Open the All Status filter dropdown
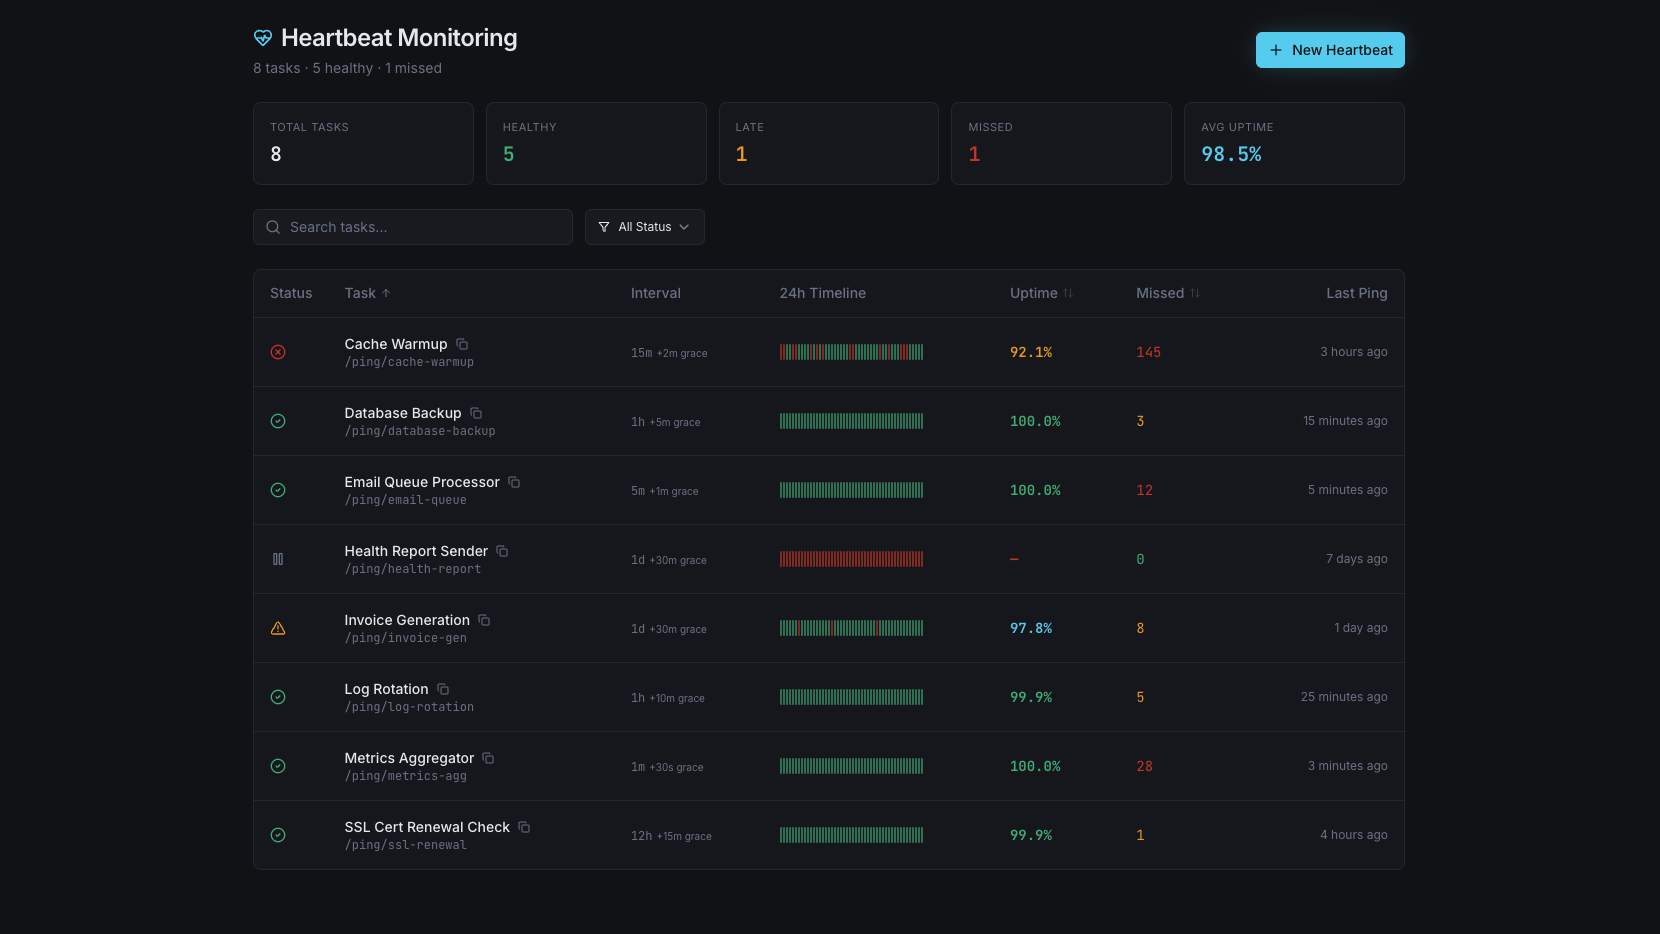The width and height of the screenshot is (1660, 934). pyautogui.click(x=644, y=227)
